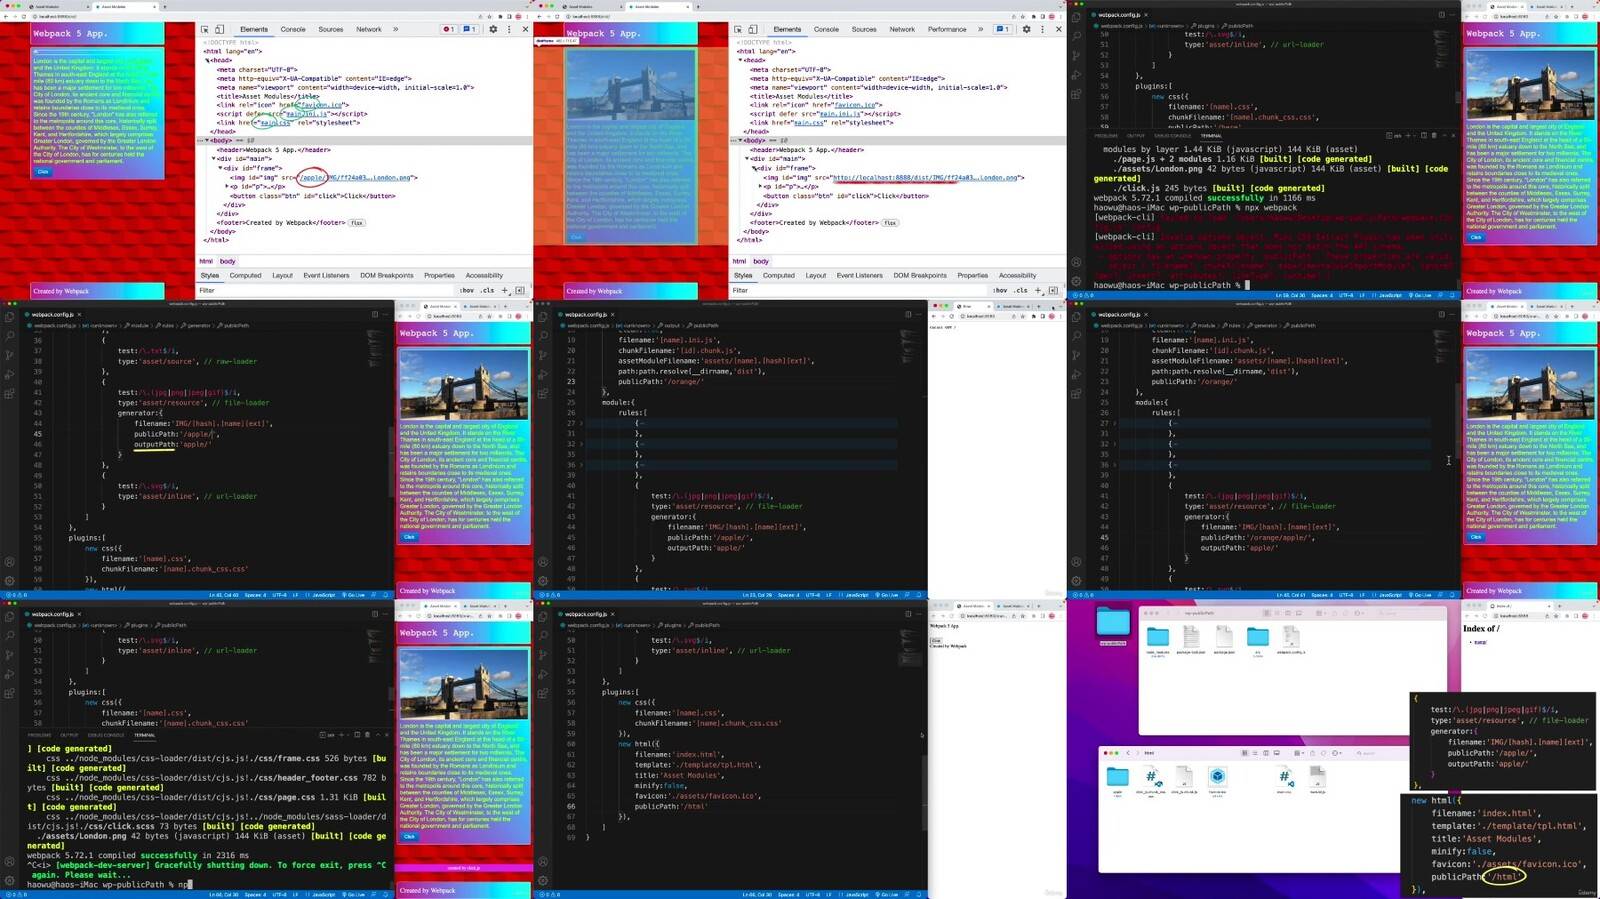Screen dimensions: 1600x899
Task: Open Accounts icon in top-right VS Code
Action: click(1076, 262)
